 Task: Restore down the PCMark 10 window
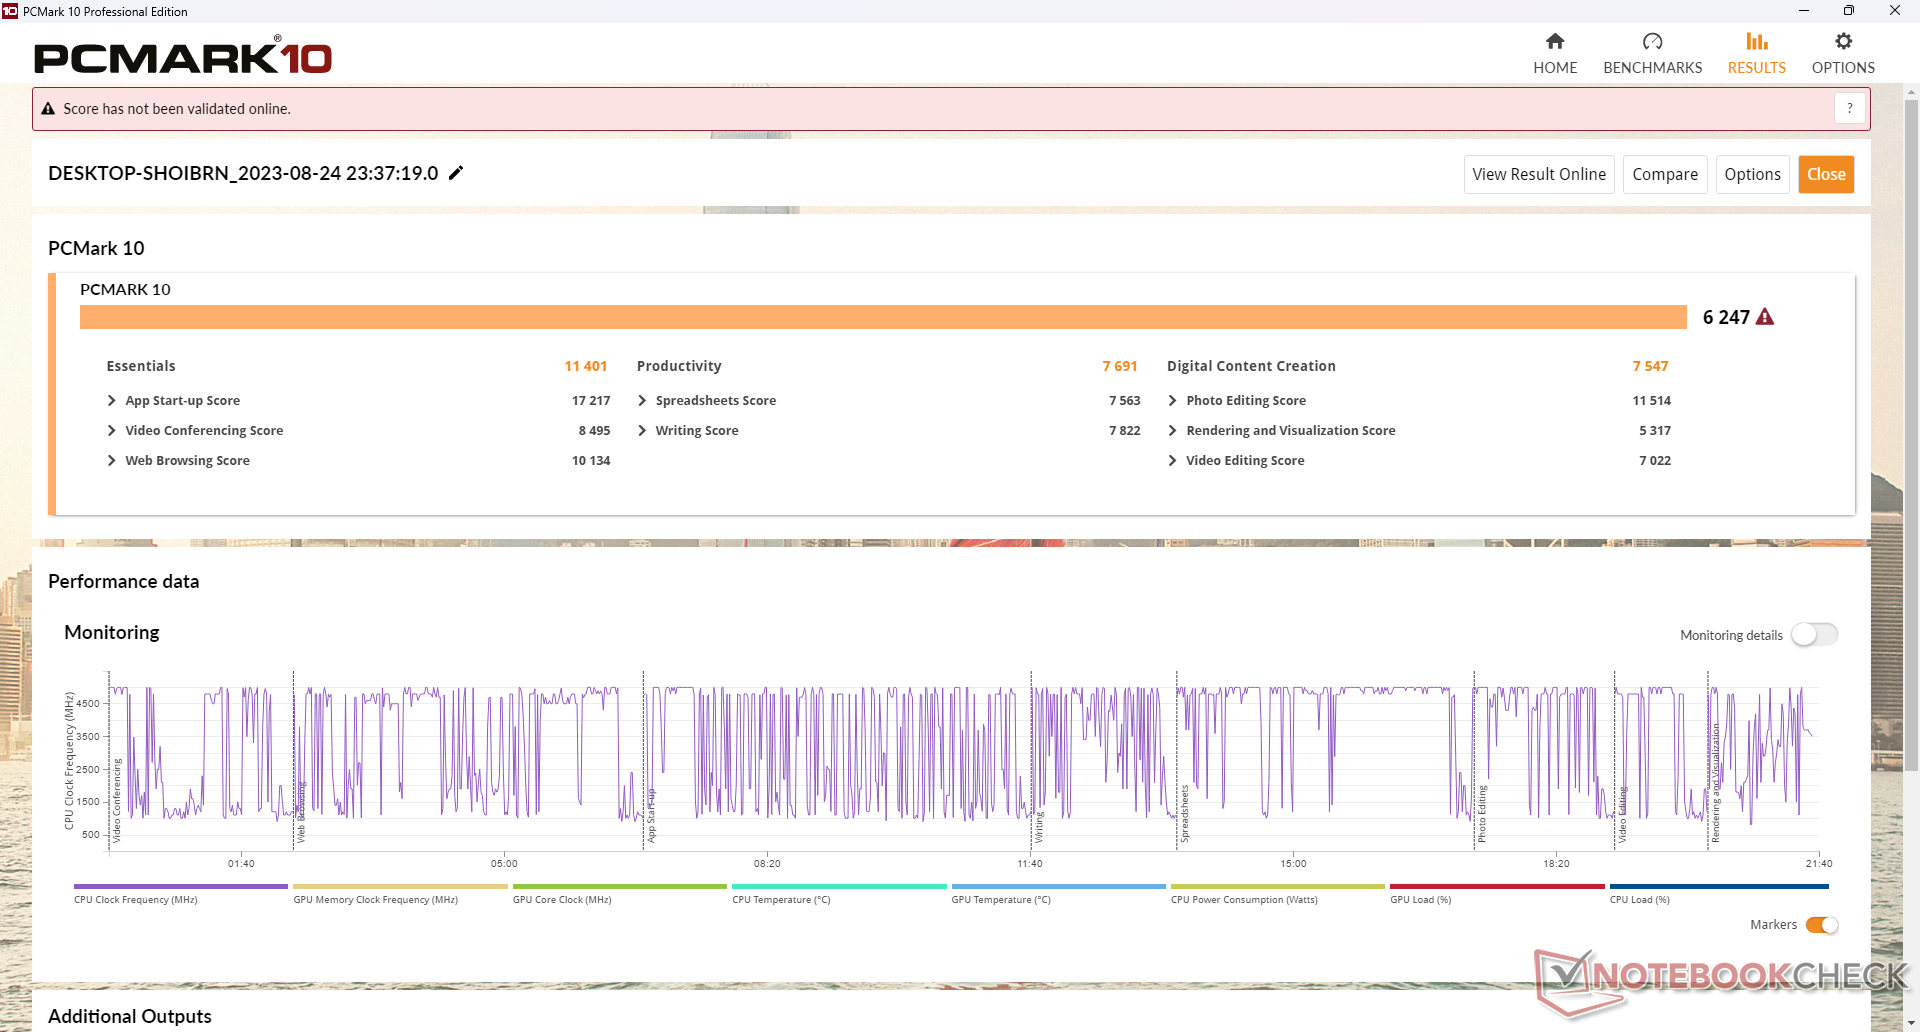click(1849, 11)
